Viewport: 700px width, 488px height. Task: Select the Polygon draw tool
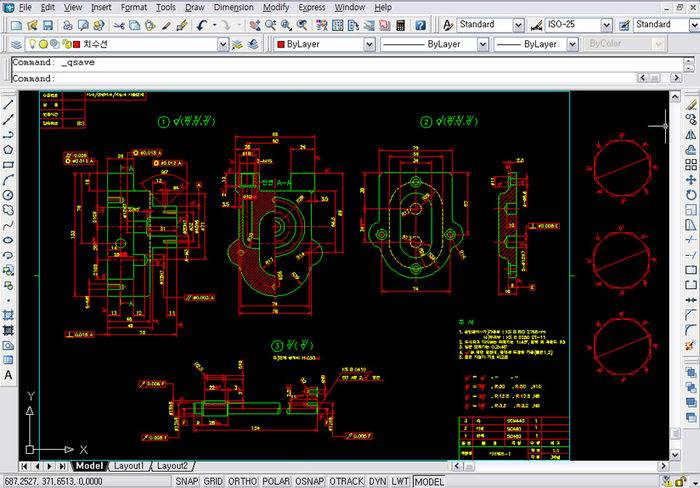click(8, 149)
